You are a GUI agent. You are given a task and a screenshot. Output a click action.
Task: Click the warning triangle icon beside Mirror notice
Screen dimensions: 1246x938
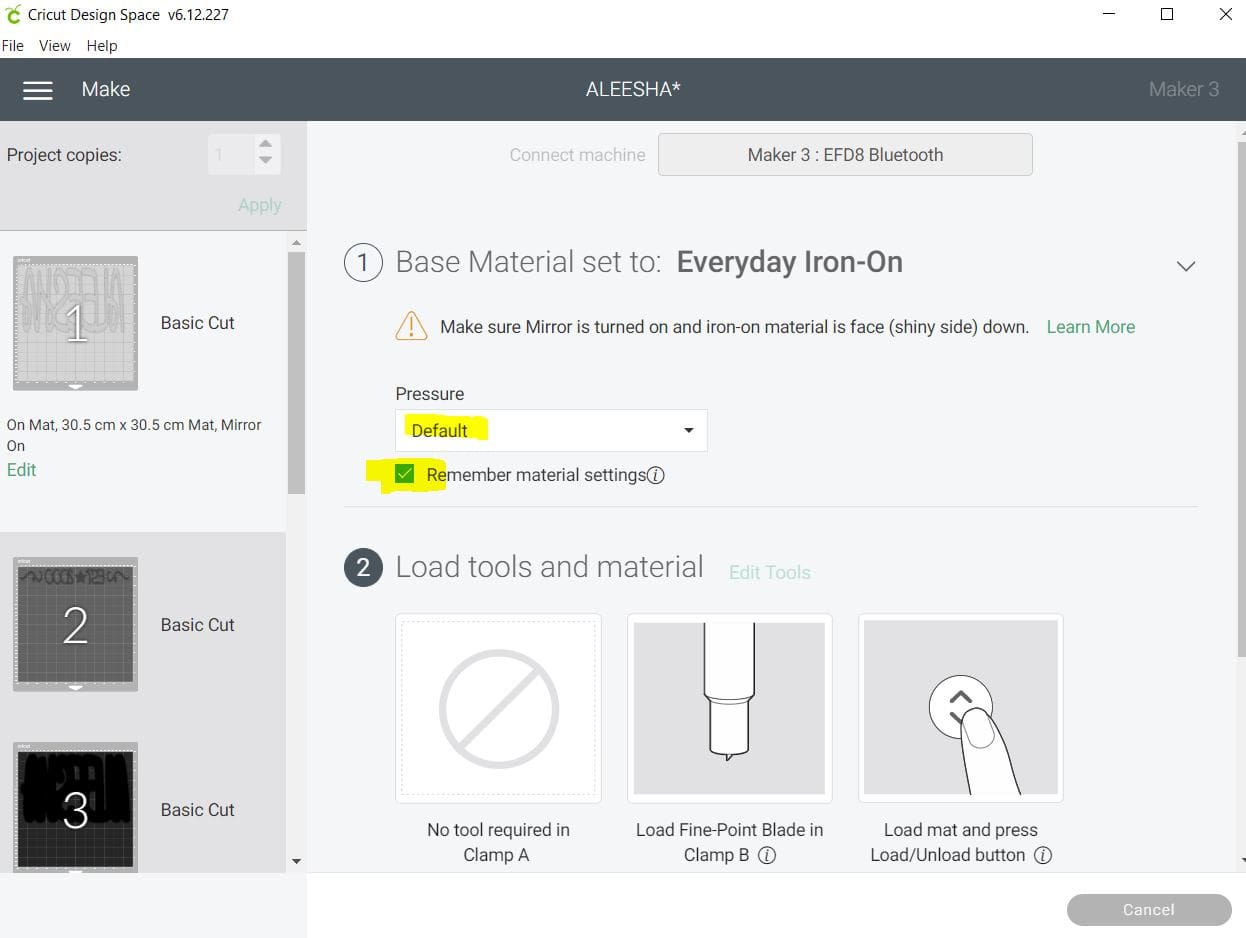(x=411, y=326)
